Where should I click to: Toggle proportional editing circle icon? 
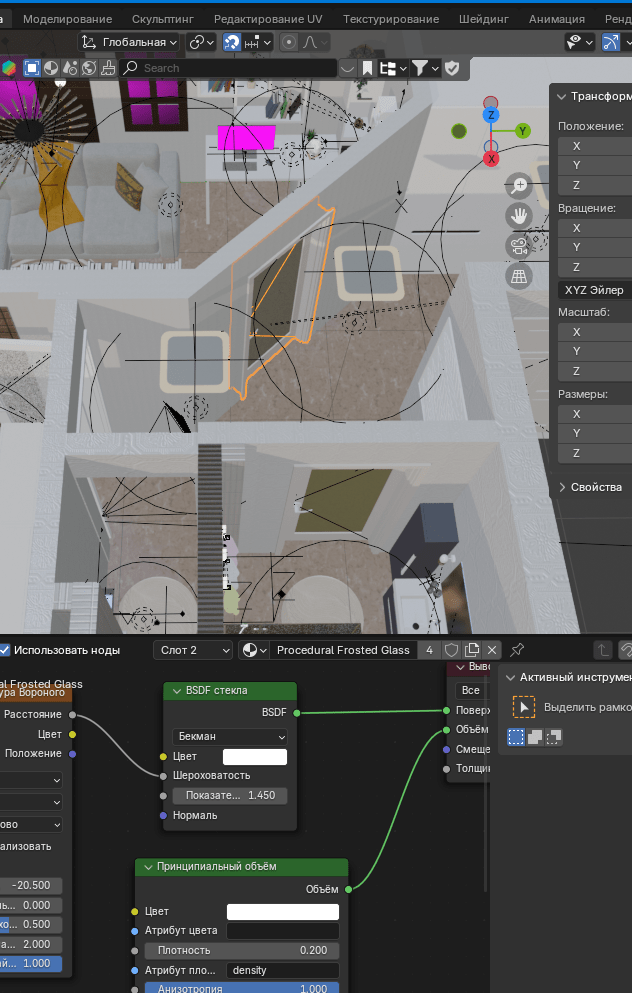(289, 42)
